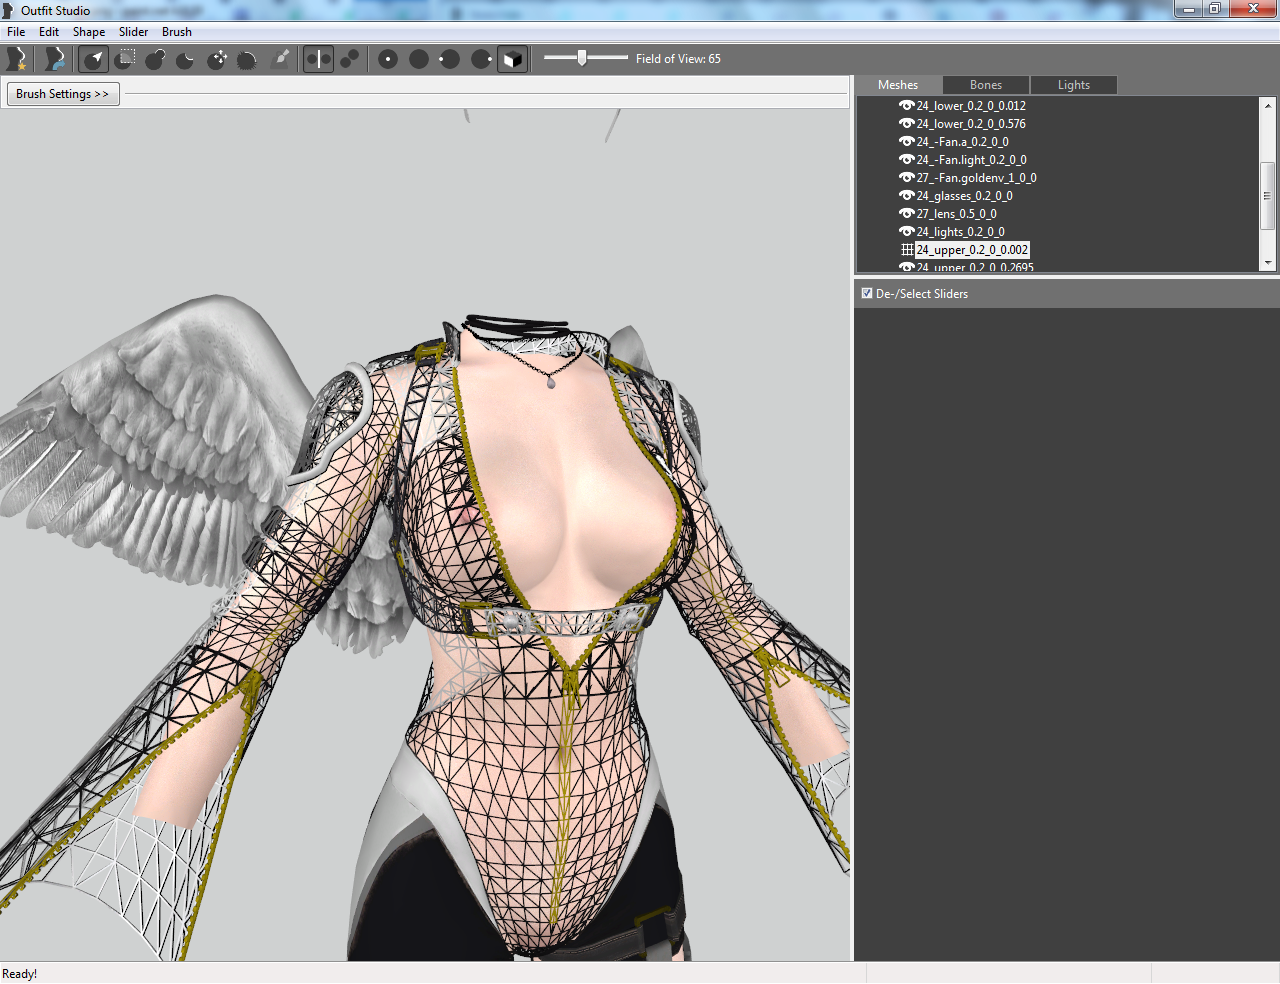
Task: Click the Load Outfit icon with blue arrow
Action: pyautogui.click(x=55, y=59)
